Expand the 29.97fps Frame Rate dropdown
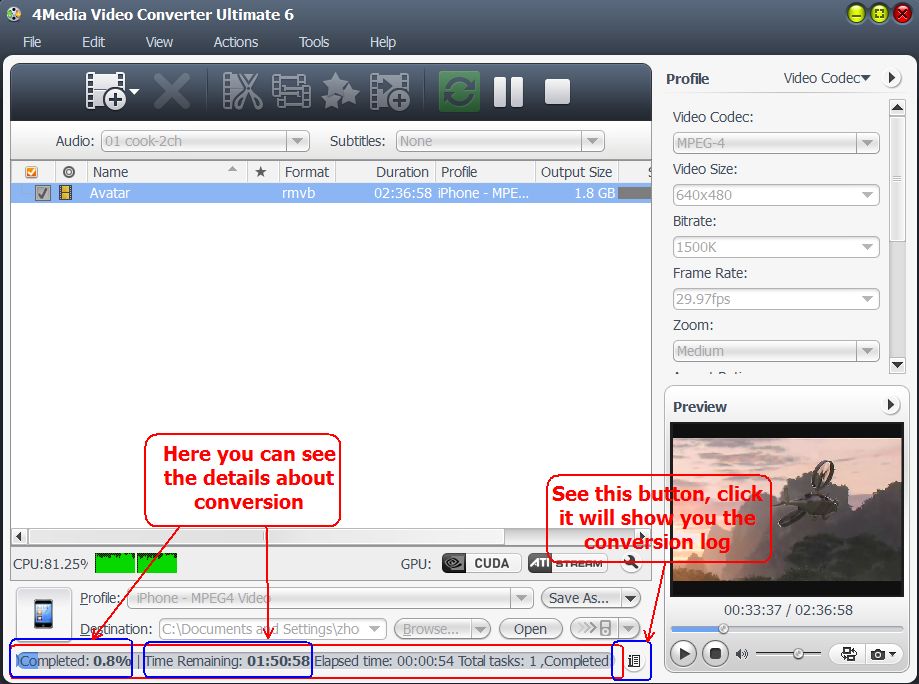The width and height of the screenshot is (919, 684). click(867, 299)
